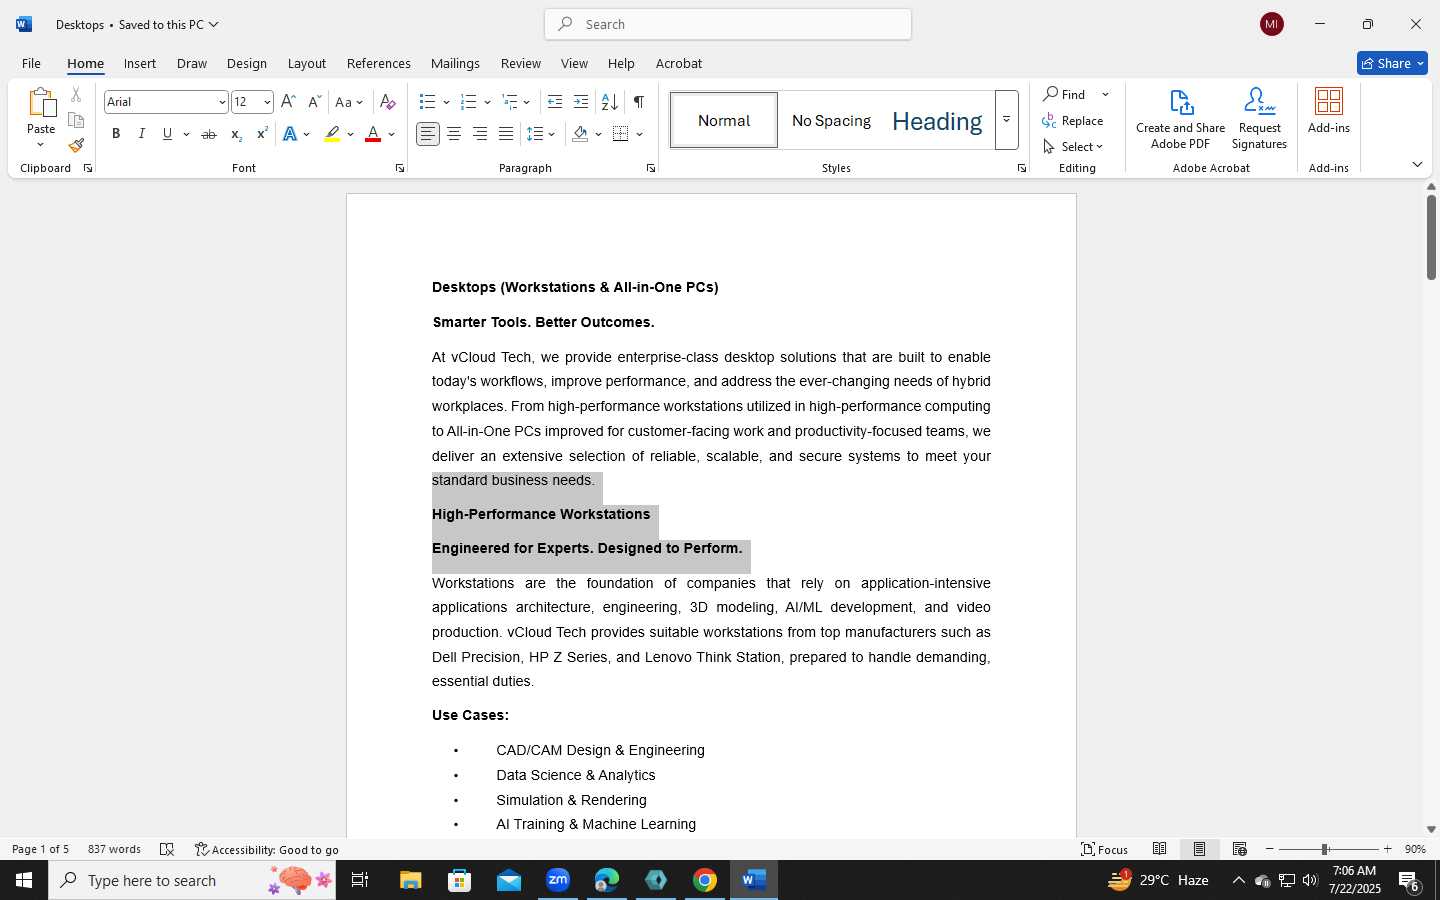Collapse the ribbon with chevron arrow

point(1417,164)
